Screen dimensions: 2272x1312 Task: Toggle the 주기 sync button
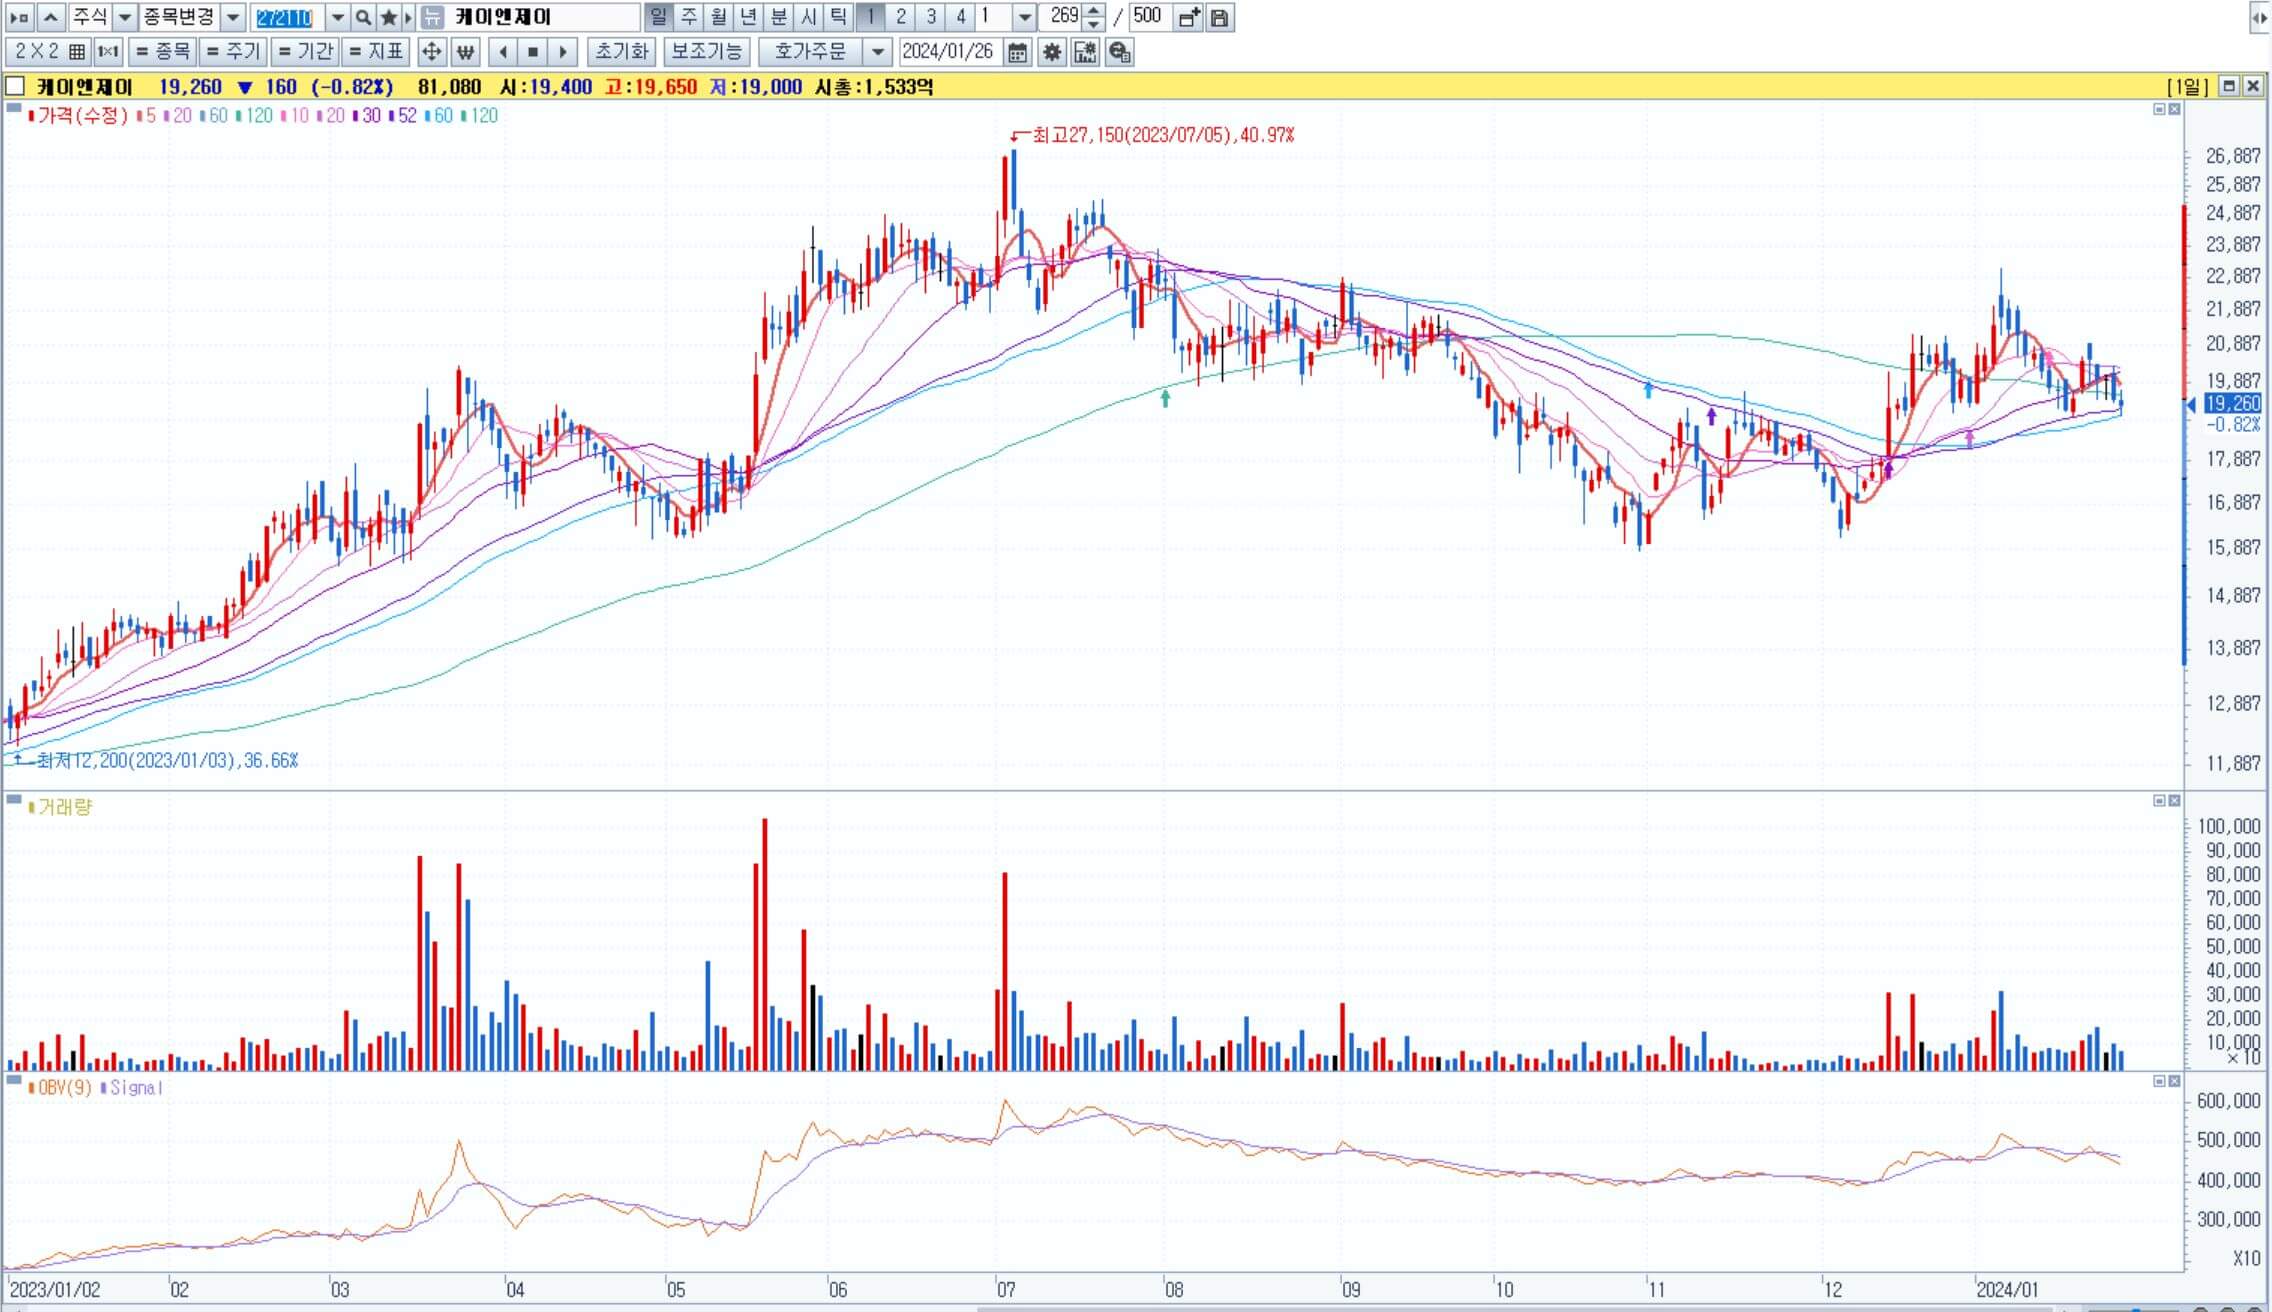click(233, 52)
